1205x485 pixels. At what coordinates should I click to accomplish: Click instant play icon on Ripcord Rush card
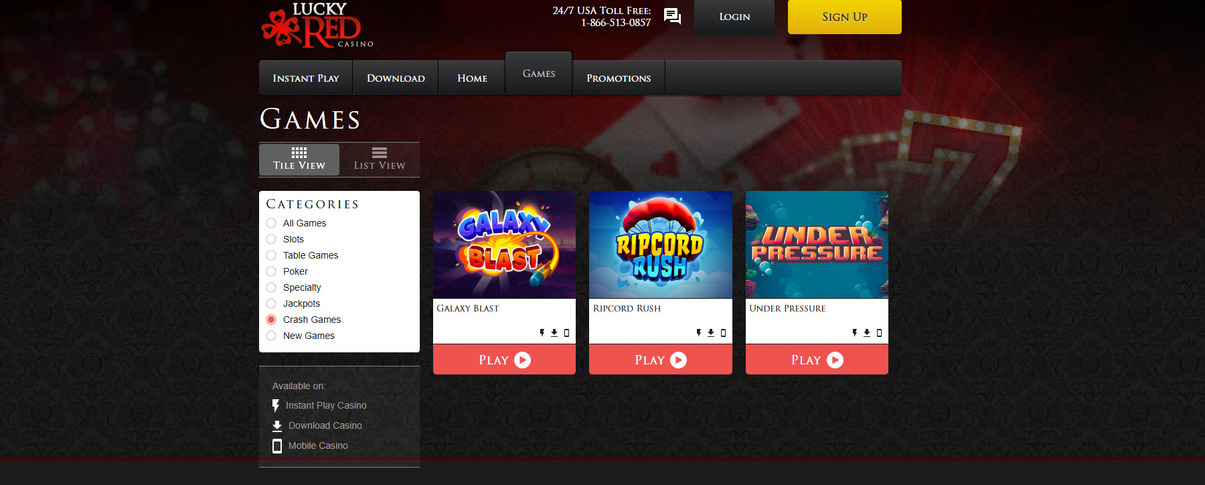coord(699,333)
